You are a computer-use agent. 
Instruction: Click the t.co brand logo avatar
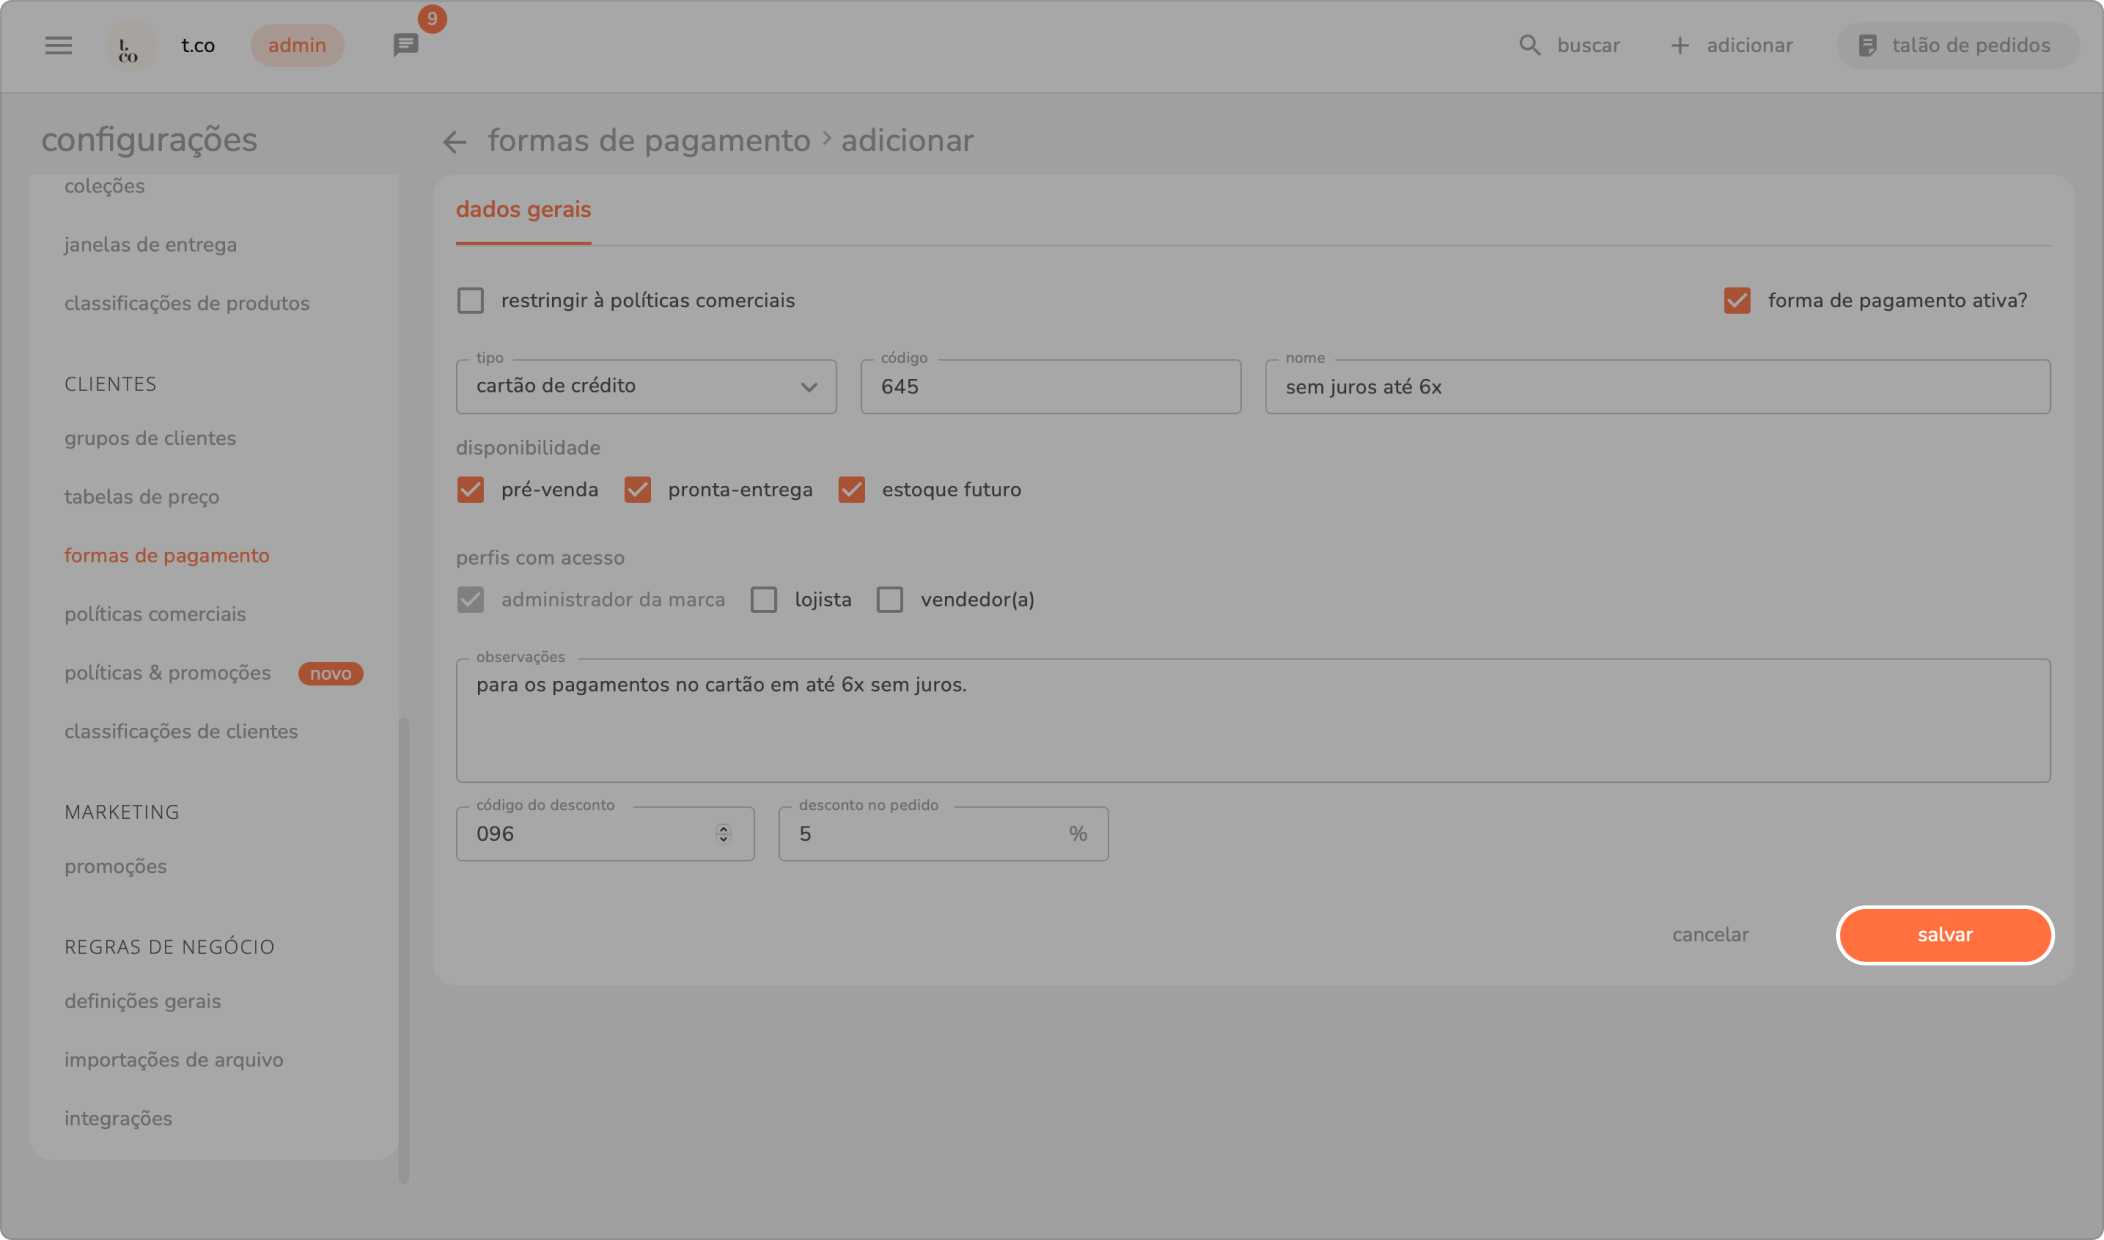129,46
